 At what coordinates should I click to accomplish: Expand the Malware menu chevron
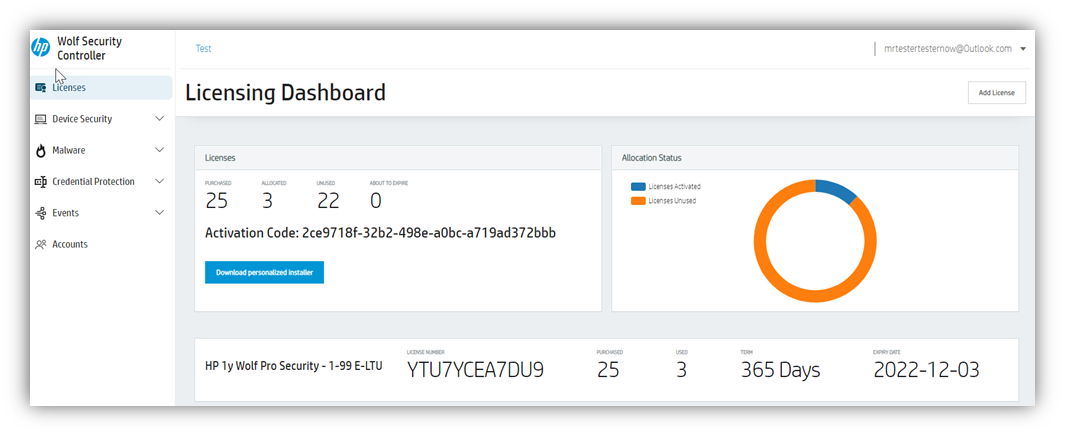point(160,150)
